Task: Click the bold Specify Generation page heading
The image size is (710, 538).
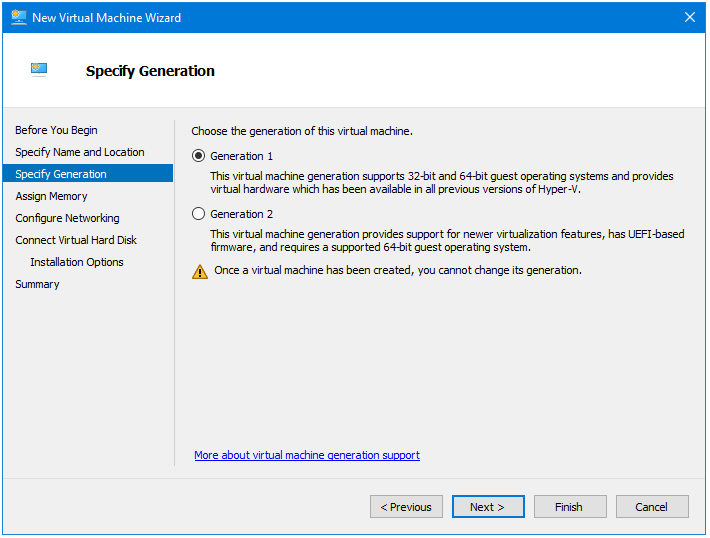Action: click(150, 71)
